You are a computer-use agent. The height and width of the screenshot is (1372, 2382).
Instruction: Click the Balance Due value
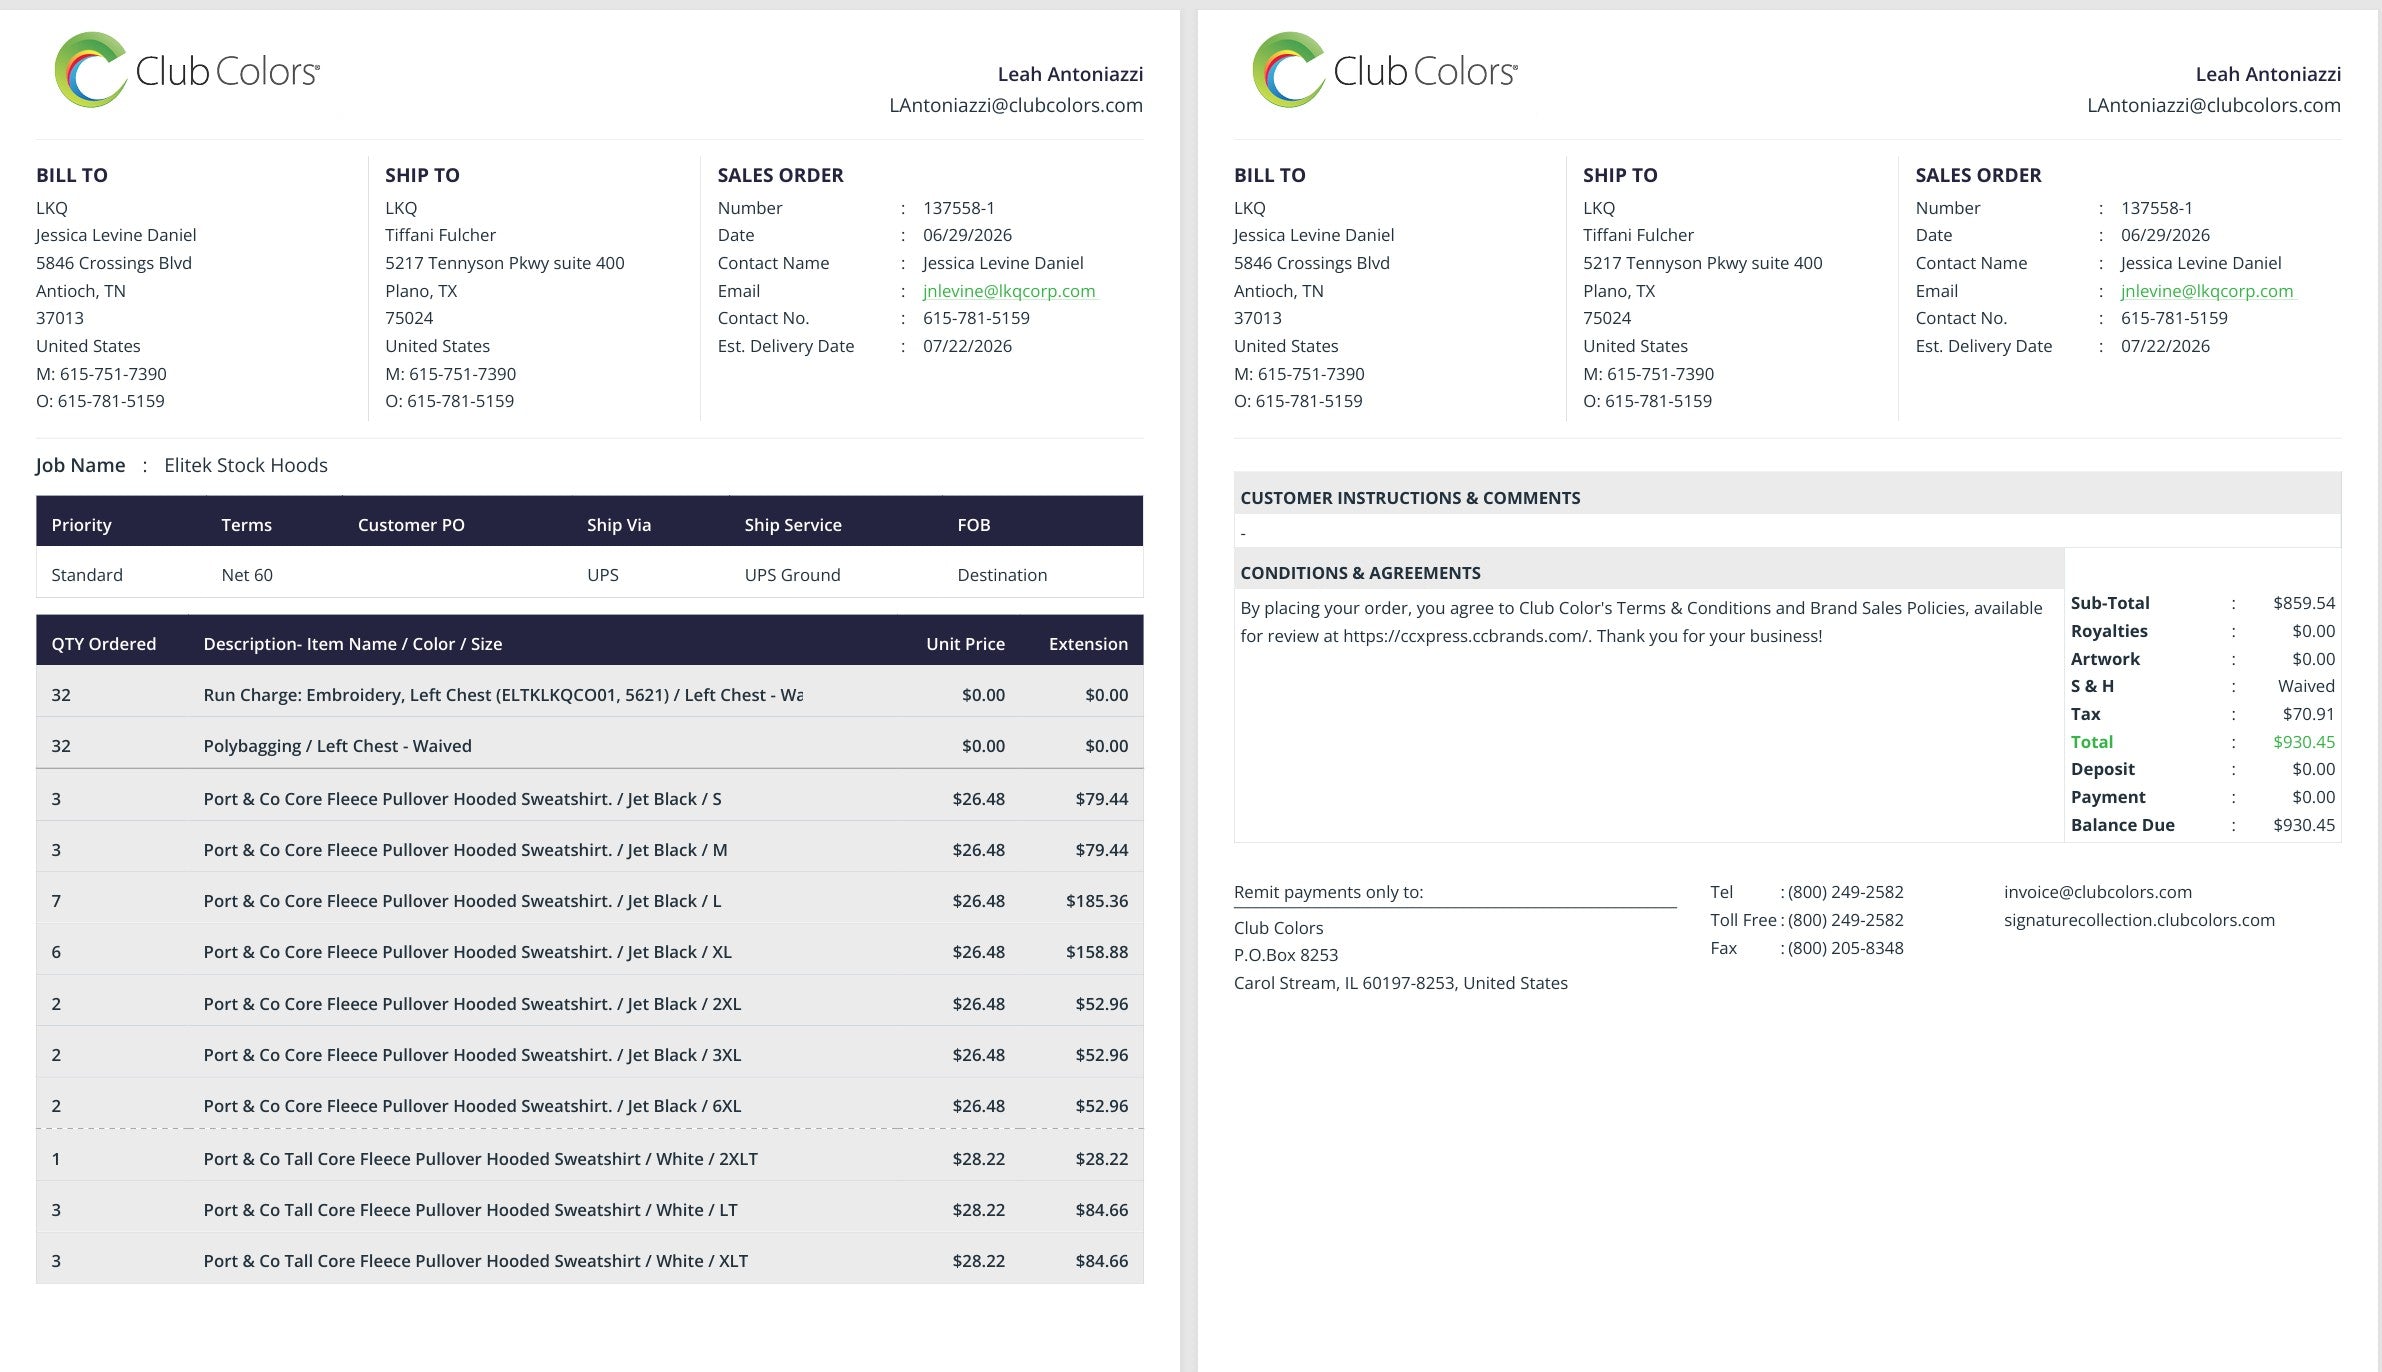pos(2304,825)
